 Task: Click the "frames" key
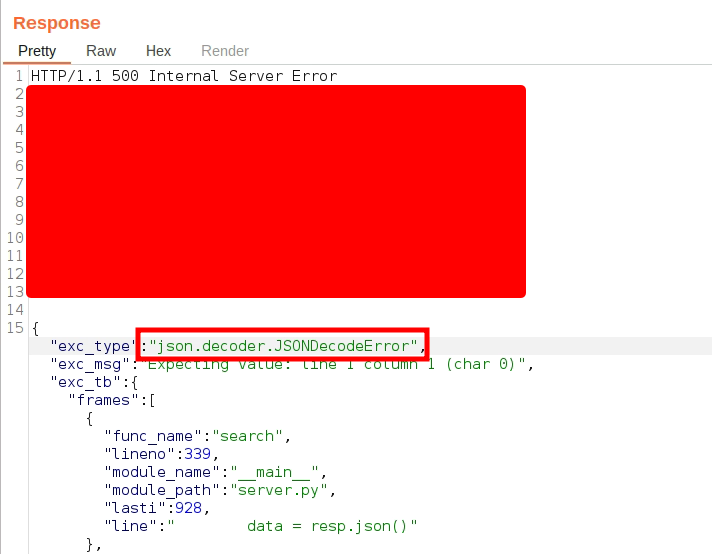[104, 400]
